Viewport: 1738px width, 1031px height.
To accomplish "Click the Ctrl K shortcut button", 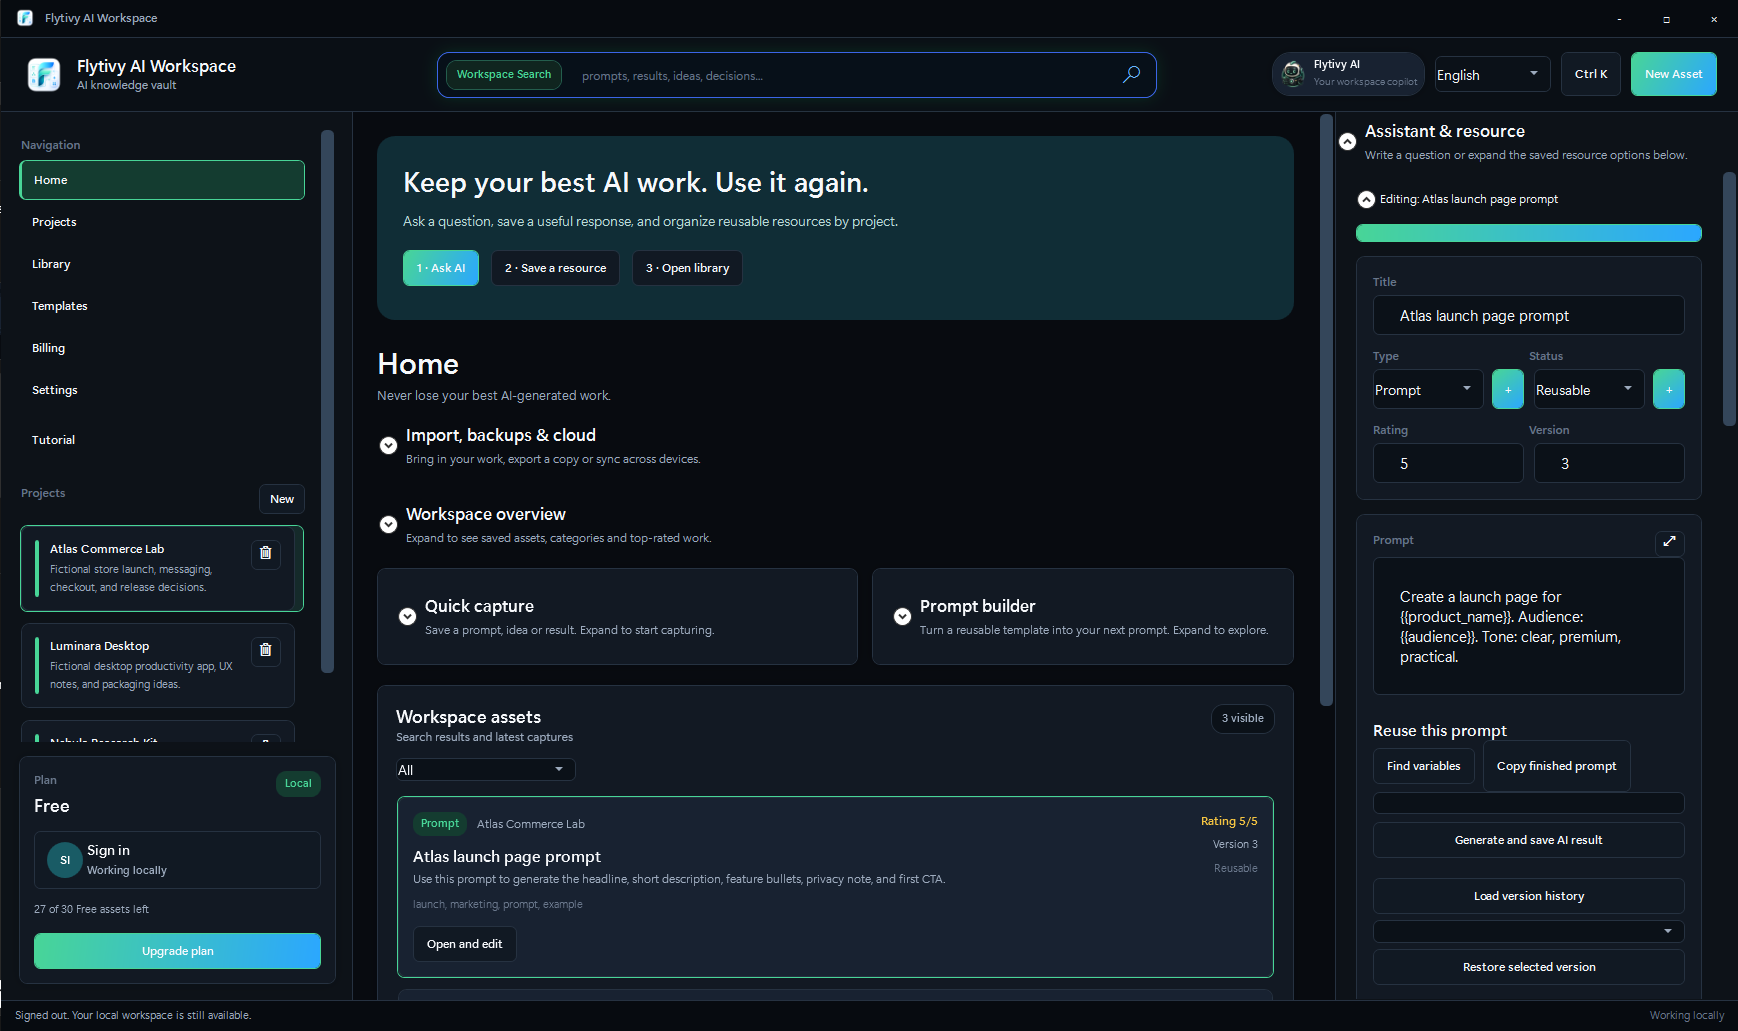I will tap(1590, 74).
